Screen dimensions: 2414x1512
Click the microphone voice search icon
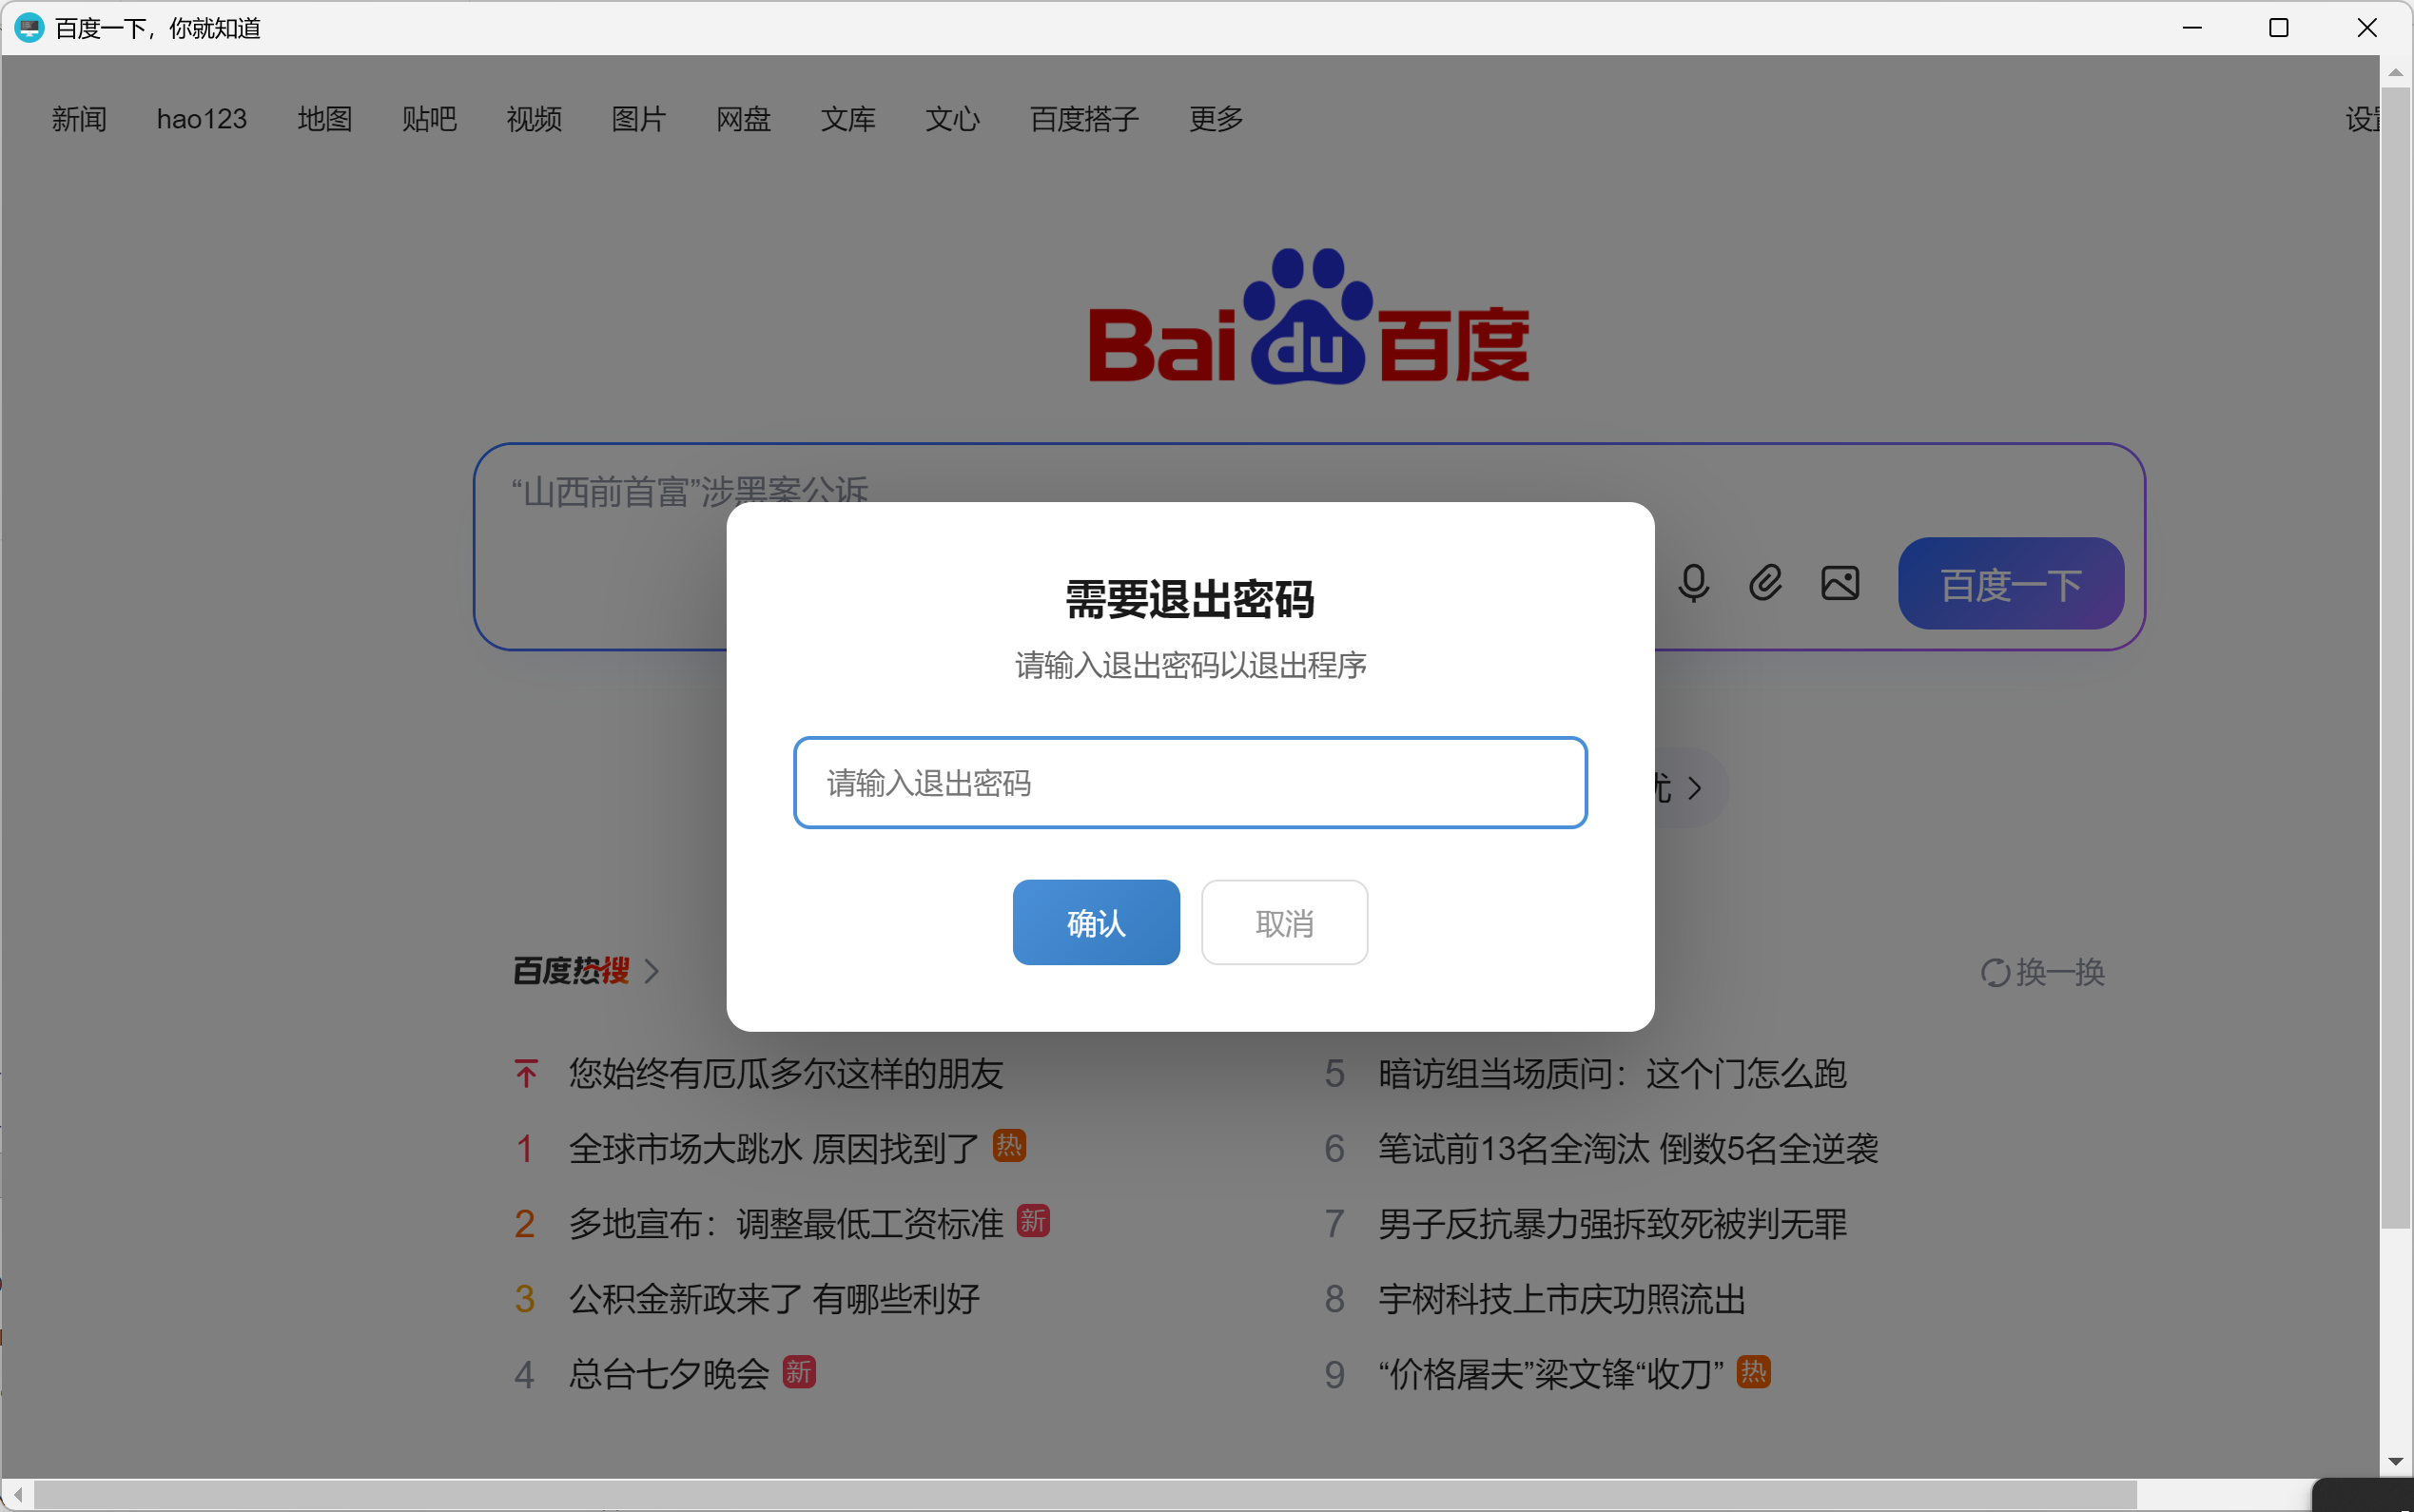[1693, 583]
